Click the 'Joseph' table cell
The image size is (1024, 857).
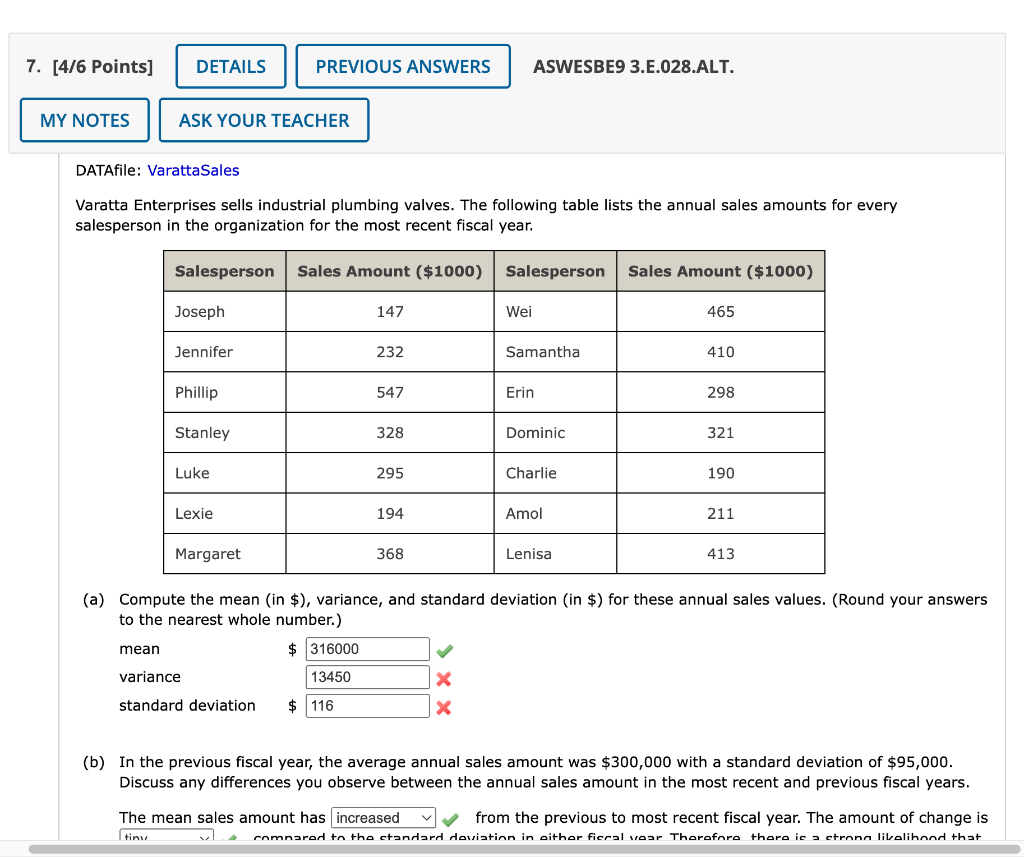(225, 312)
